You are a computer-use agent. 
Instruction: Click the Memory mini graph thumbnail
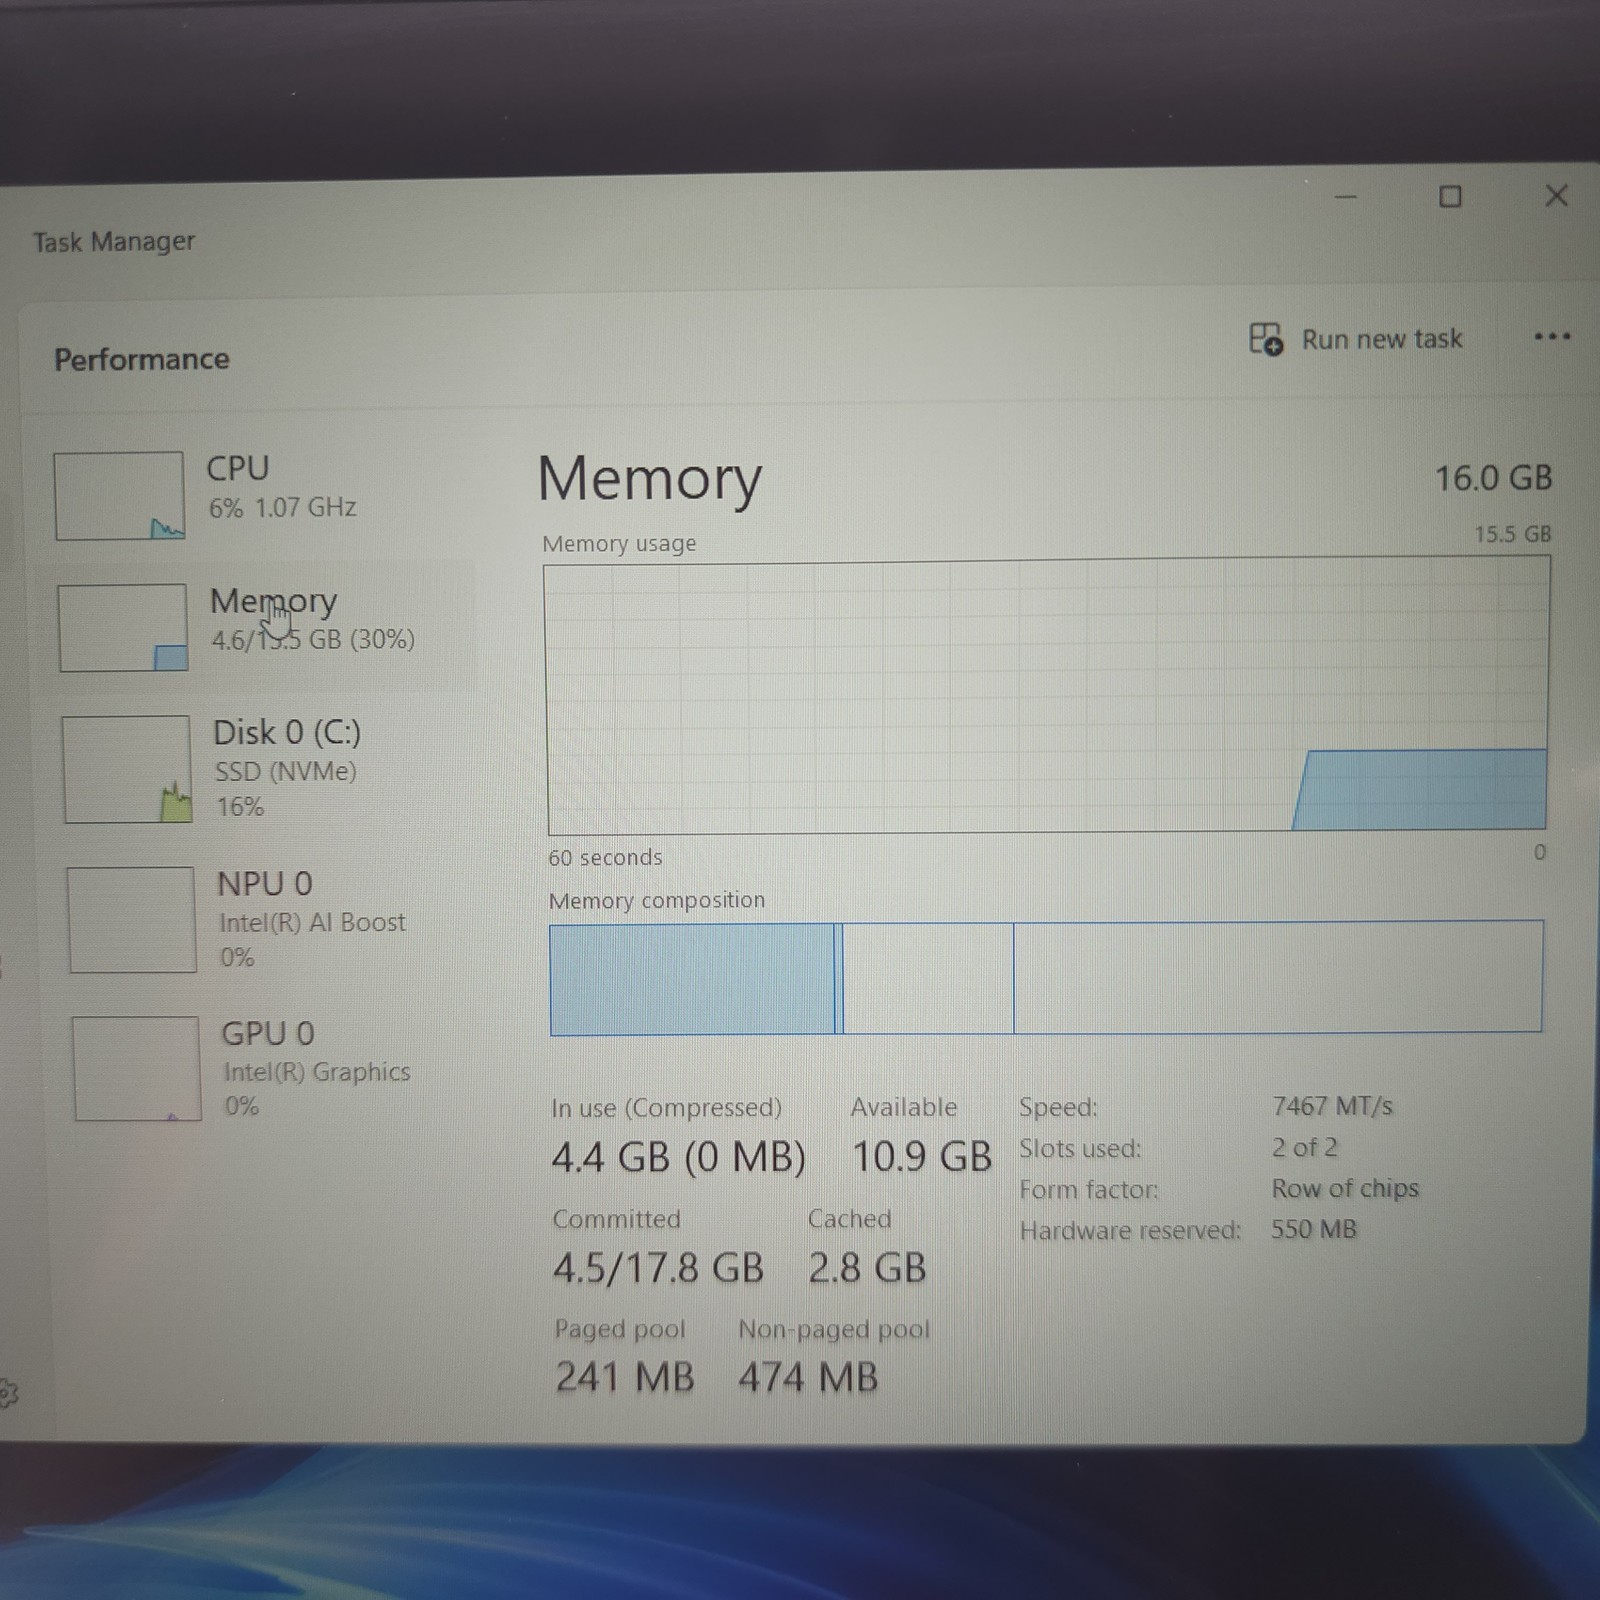(x=123, y=628)
